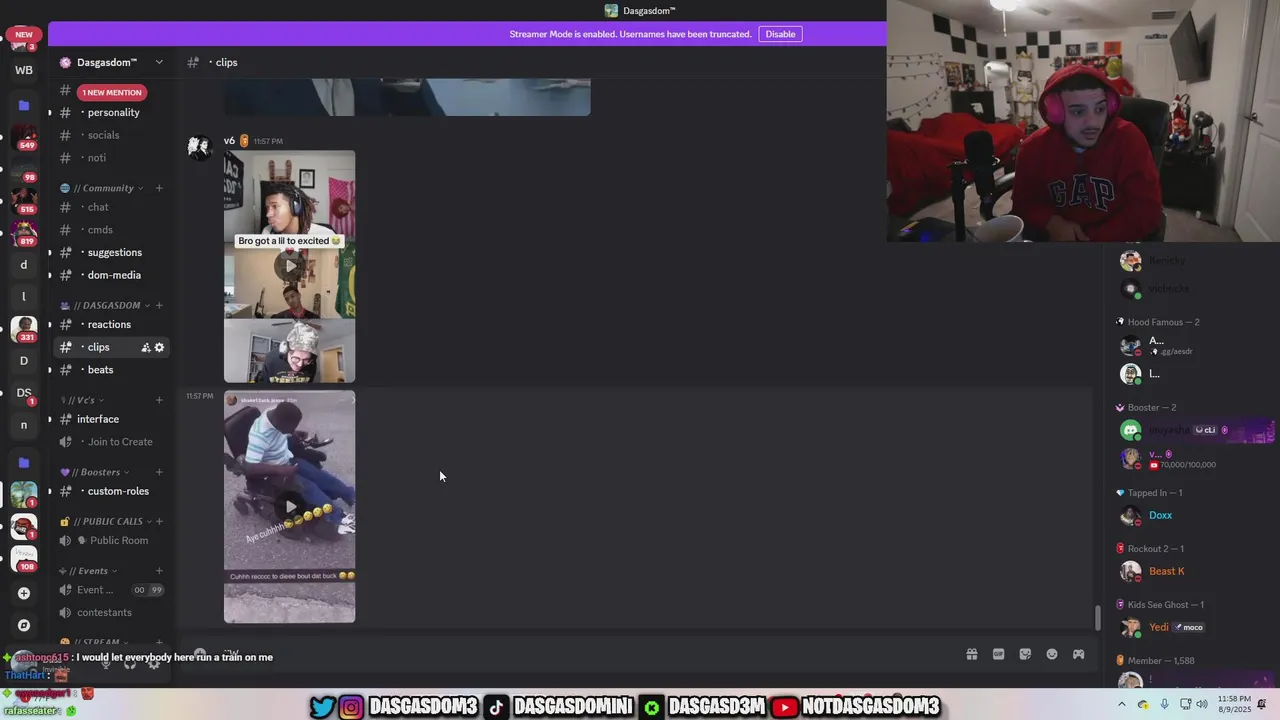Create invite for clips channel
The width and height of the screenshot is (1280, 720).
point(145,347)
